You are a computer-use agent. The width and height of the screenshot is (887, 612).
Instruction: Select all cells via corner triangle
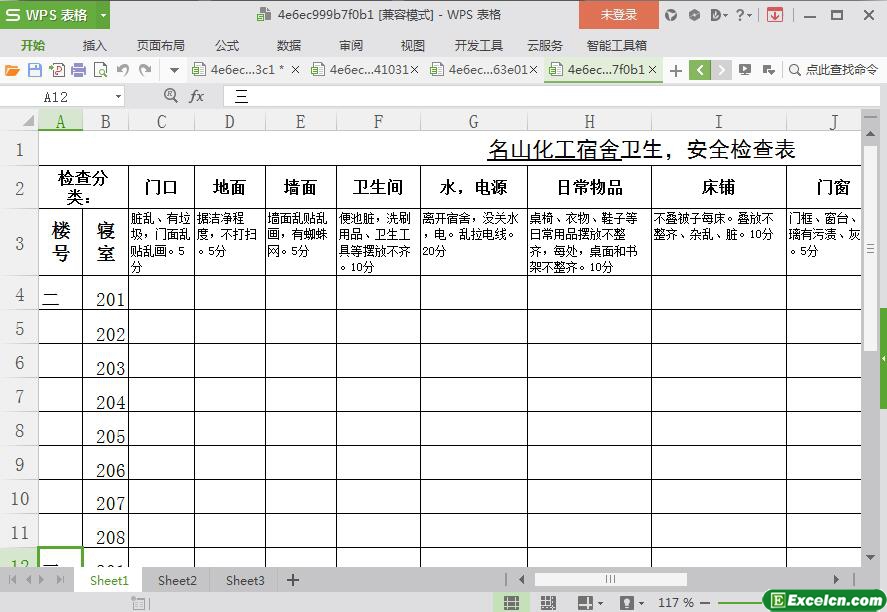pos(27,120)
